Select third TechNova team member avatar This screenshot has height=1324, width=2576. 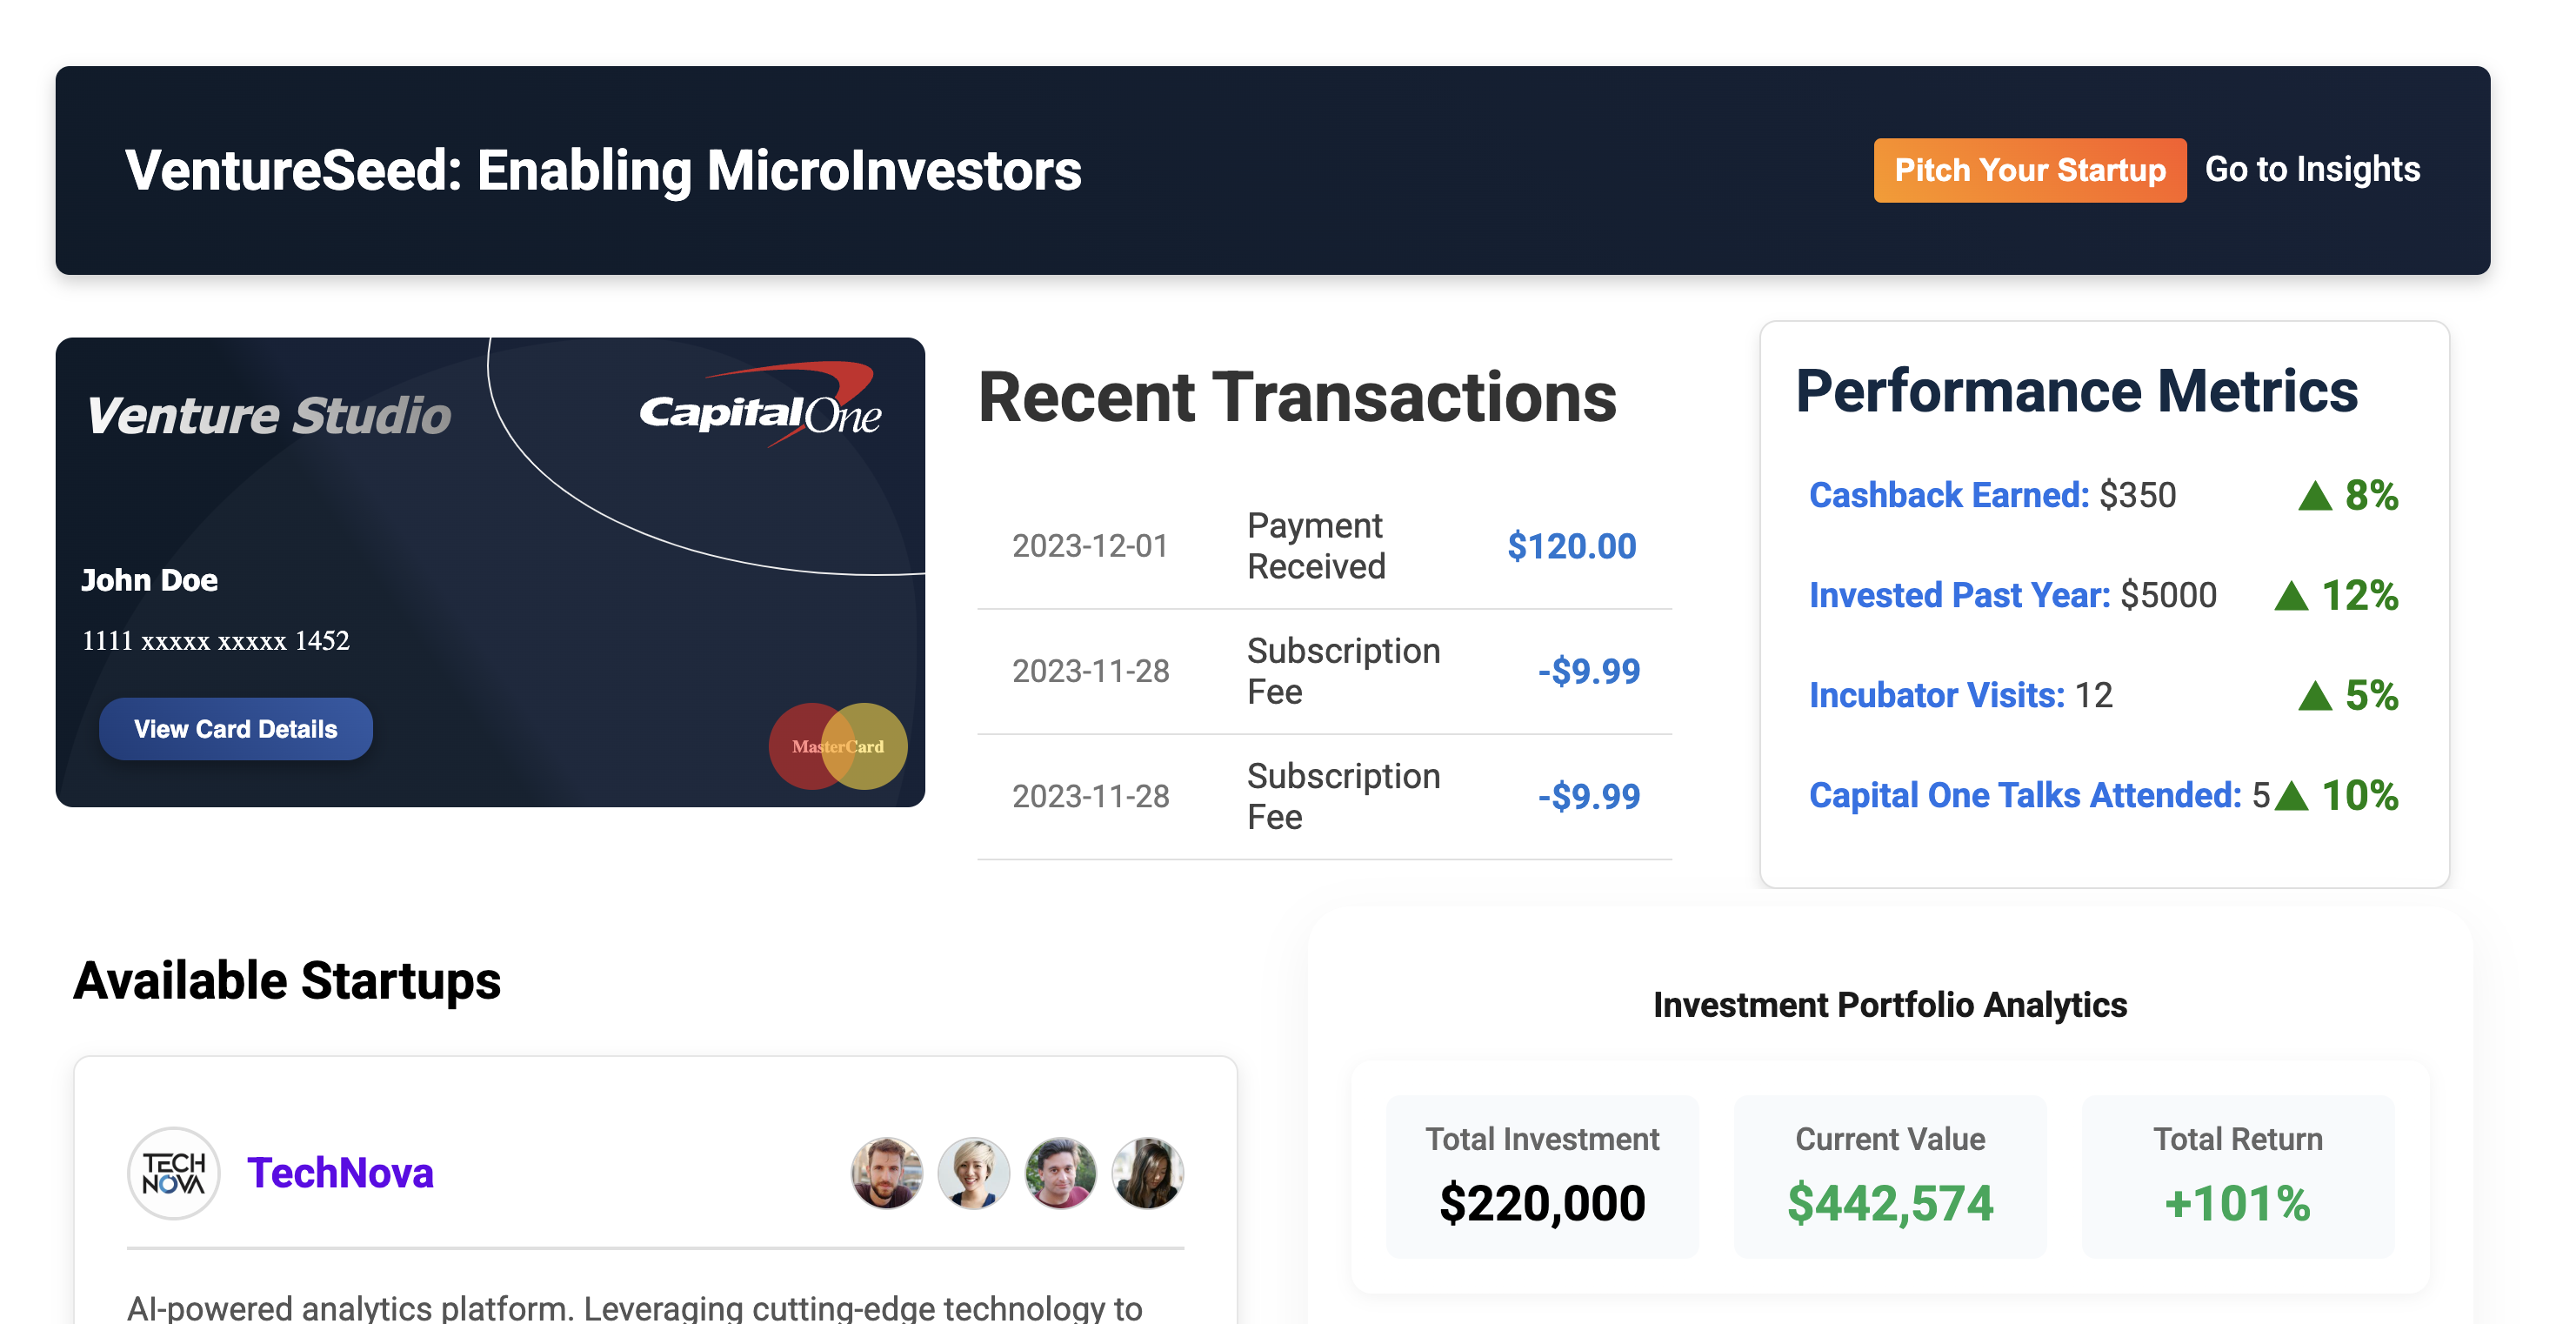(1060, 1173)
